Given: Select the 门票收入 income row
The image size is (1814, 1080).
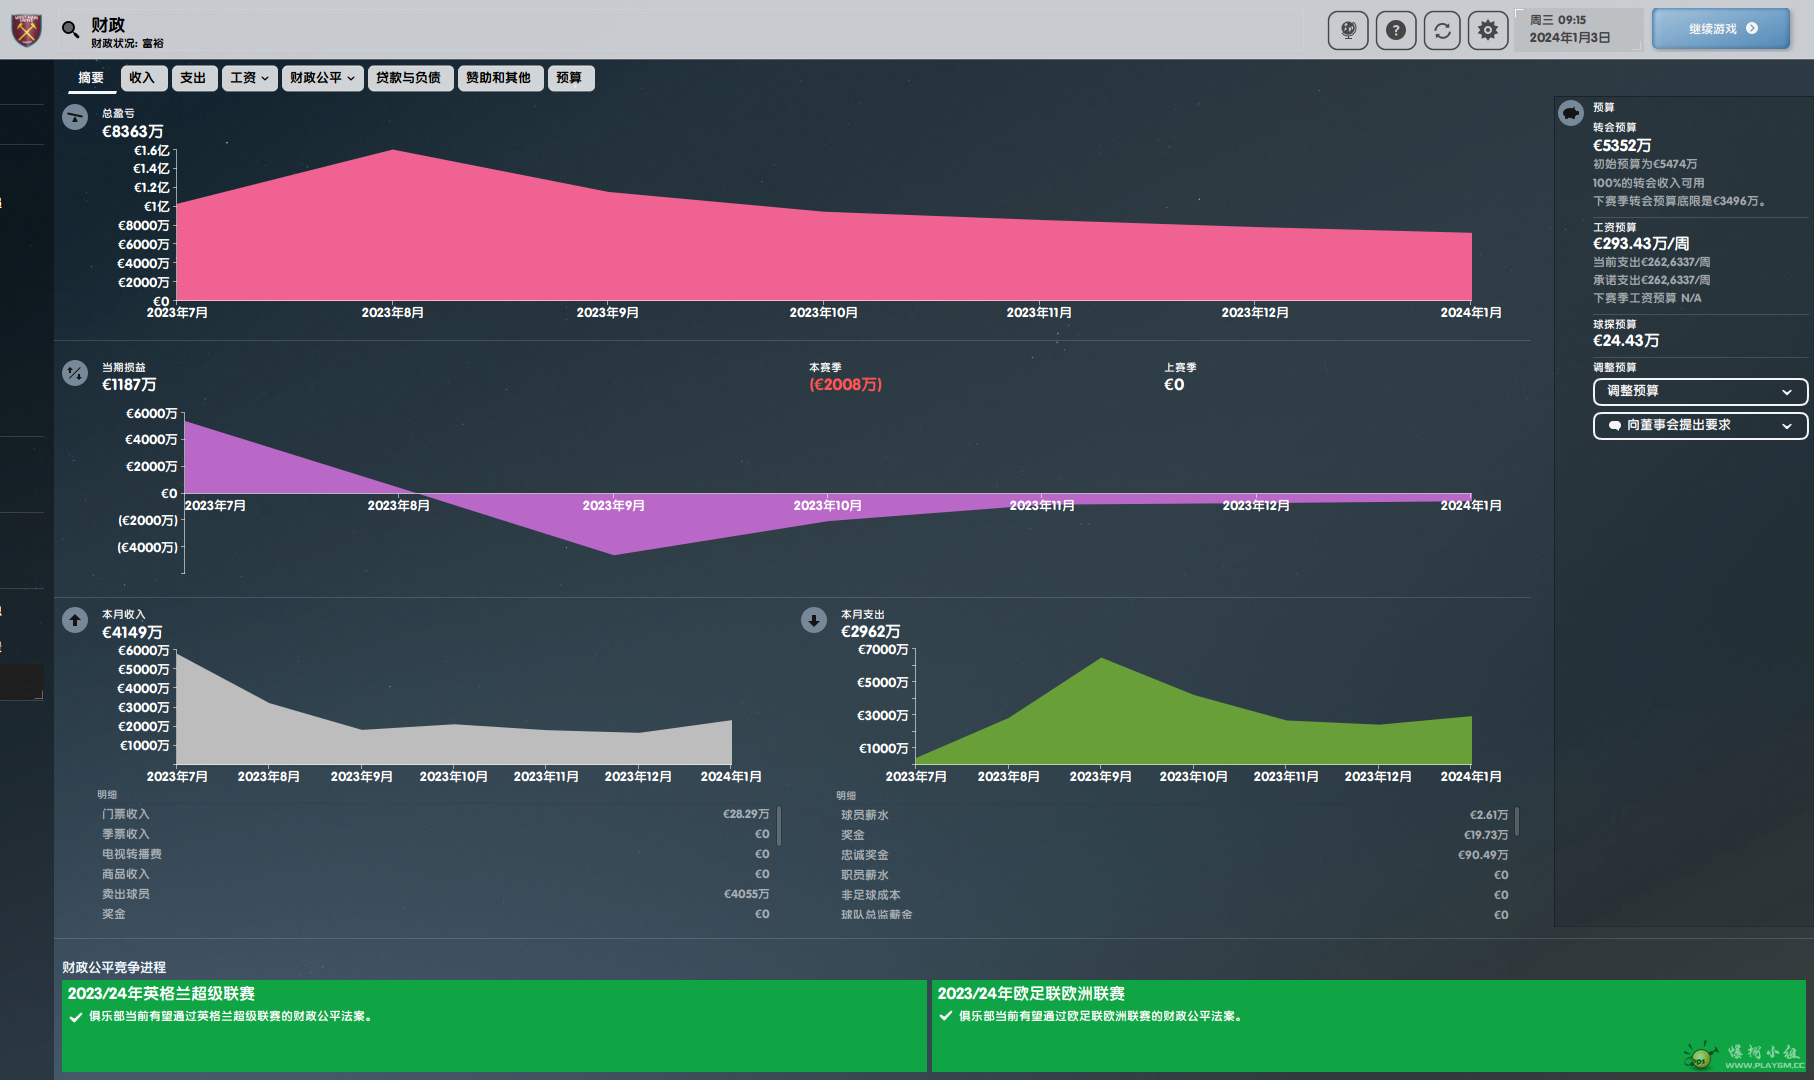Looking at the screenshot, I should (435, 814).
